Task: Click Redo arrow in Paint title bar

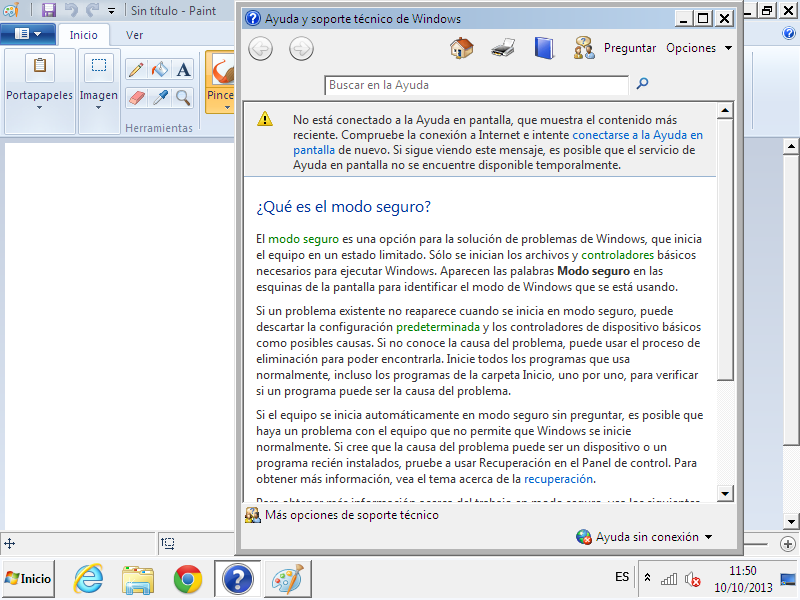Action: pyautogui.click(x=93, y=10)
